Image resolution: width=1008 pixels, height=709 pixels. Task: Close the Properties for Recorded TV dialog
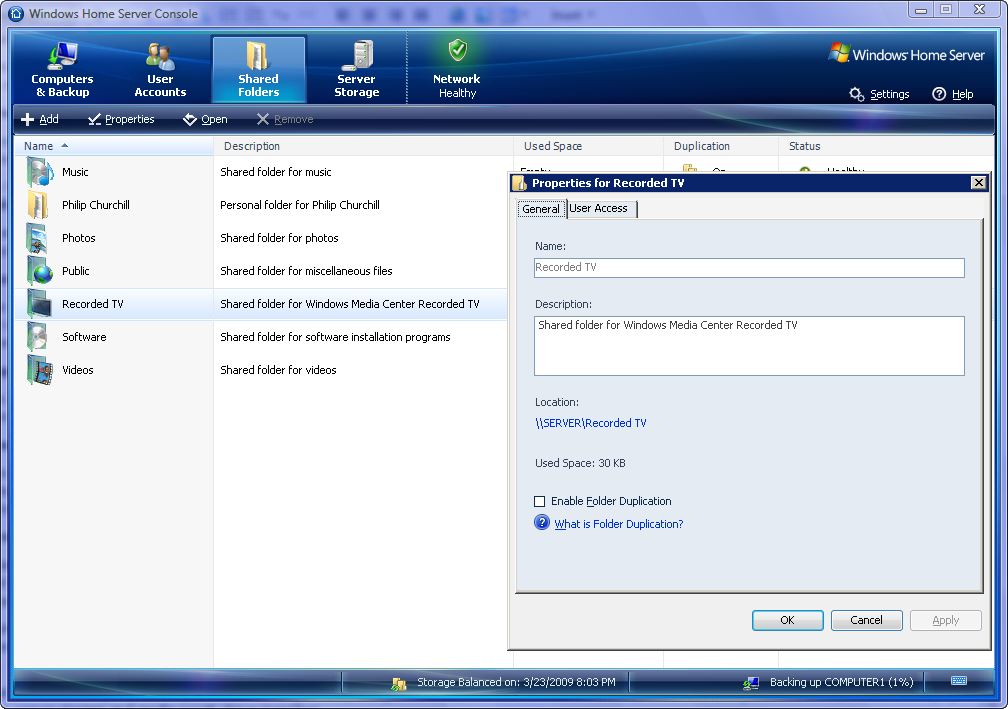(x=978, y=183)
